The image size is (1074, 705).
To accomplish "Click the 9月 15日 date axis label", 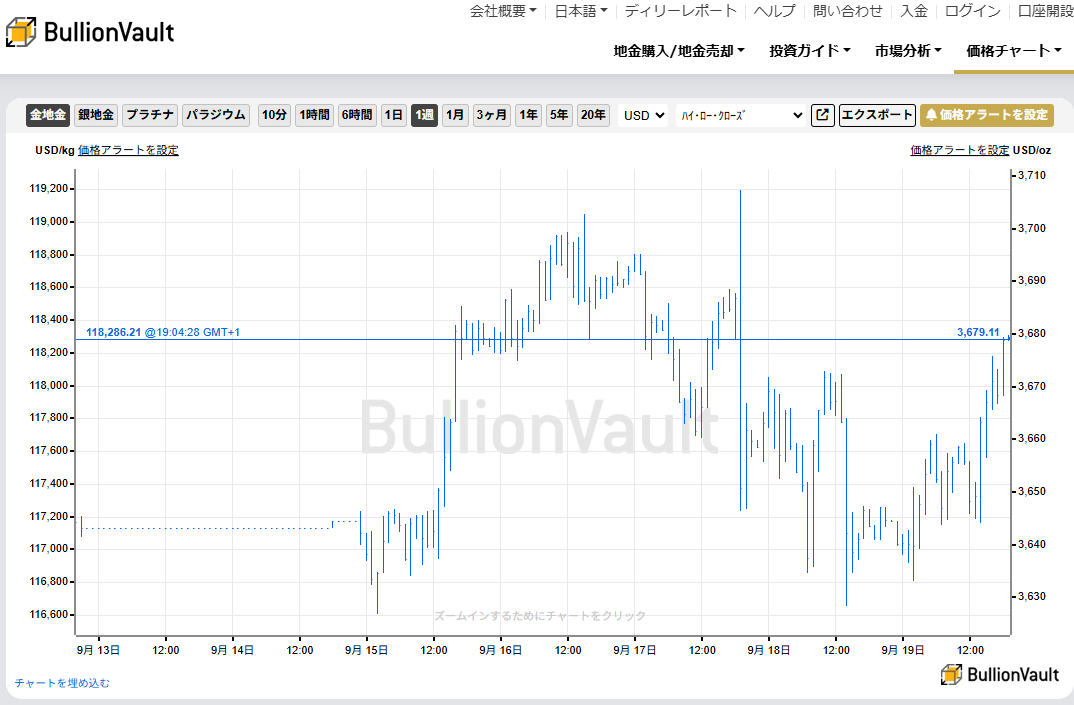I will [x=366, y=650].
